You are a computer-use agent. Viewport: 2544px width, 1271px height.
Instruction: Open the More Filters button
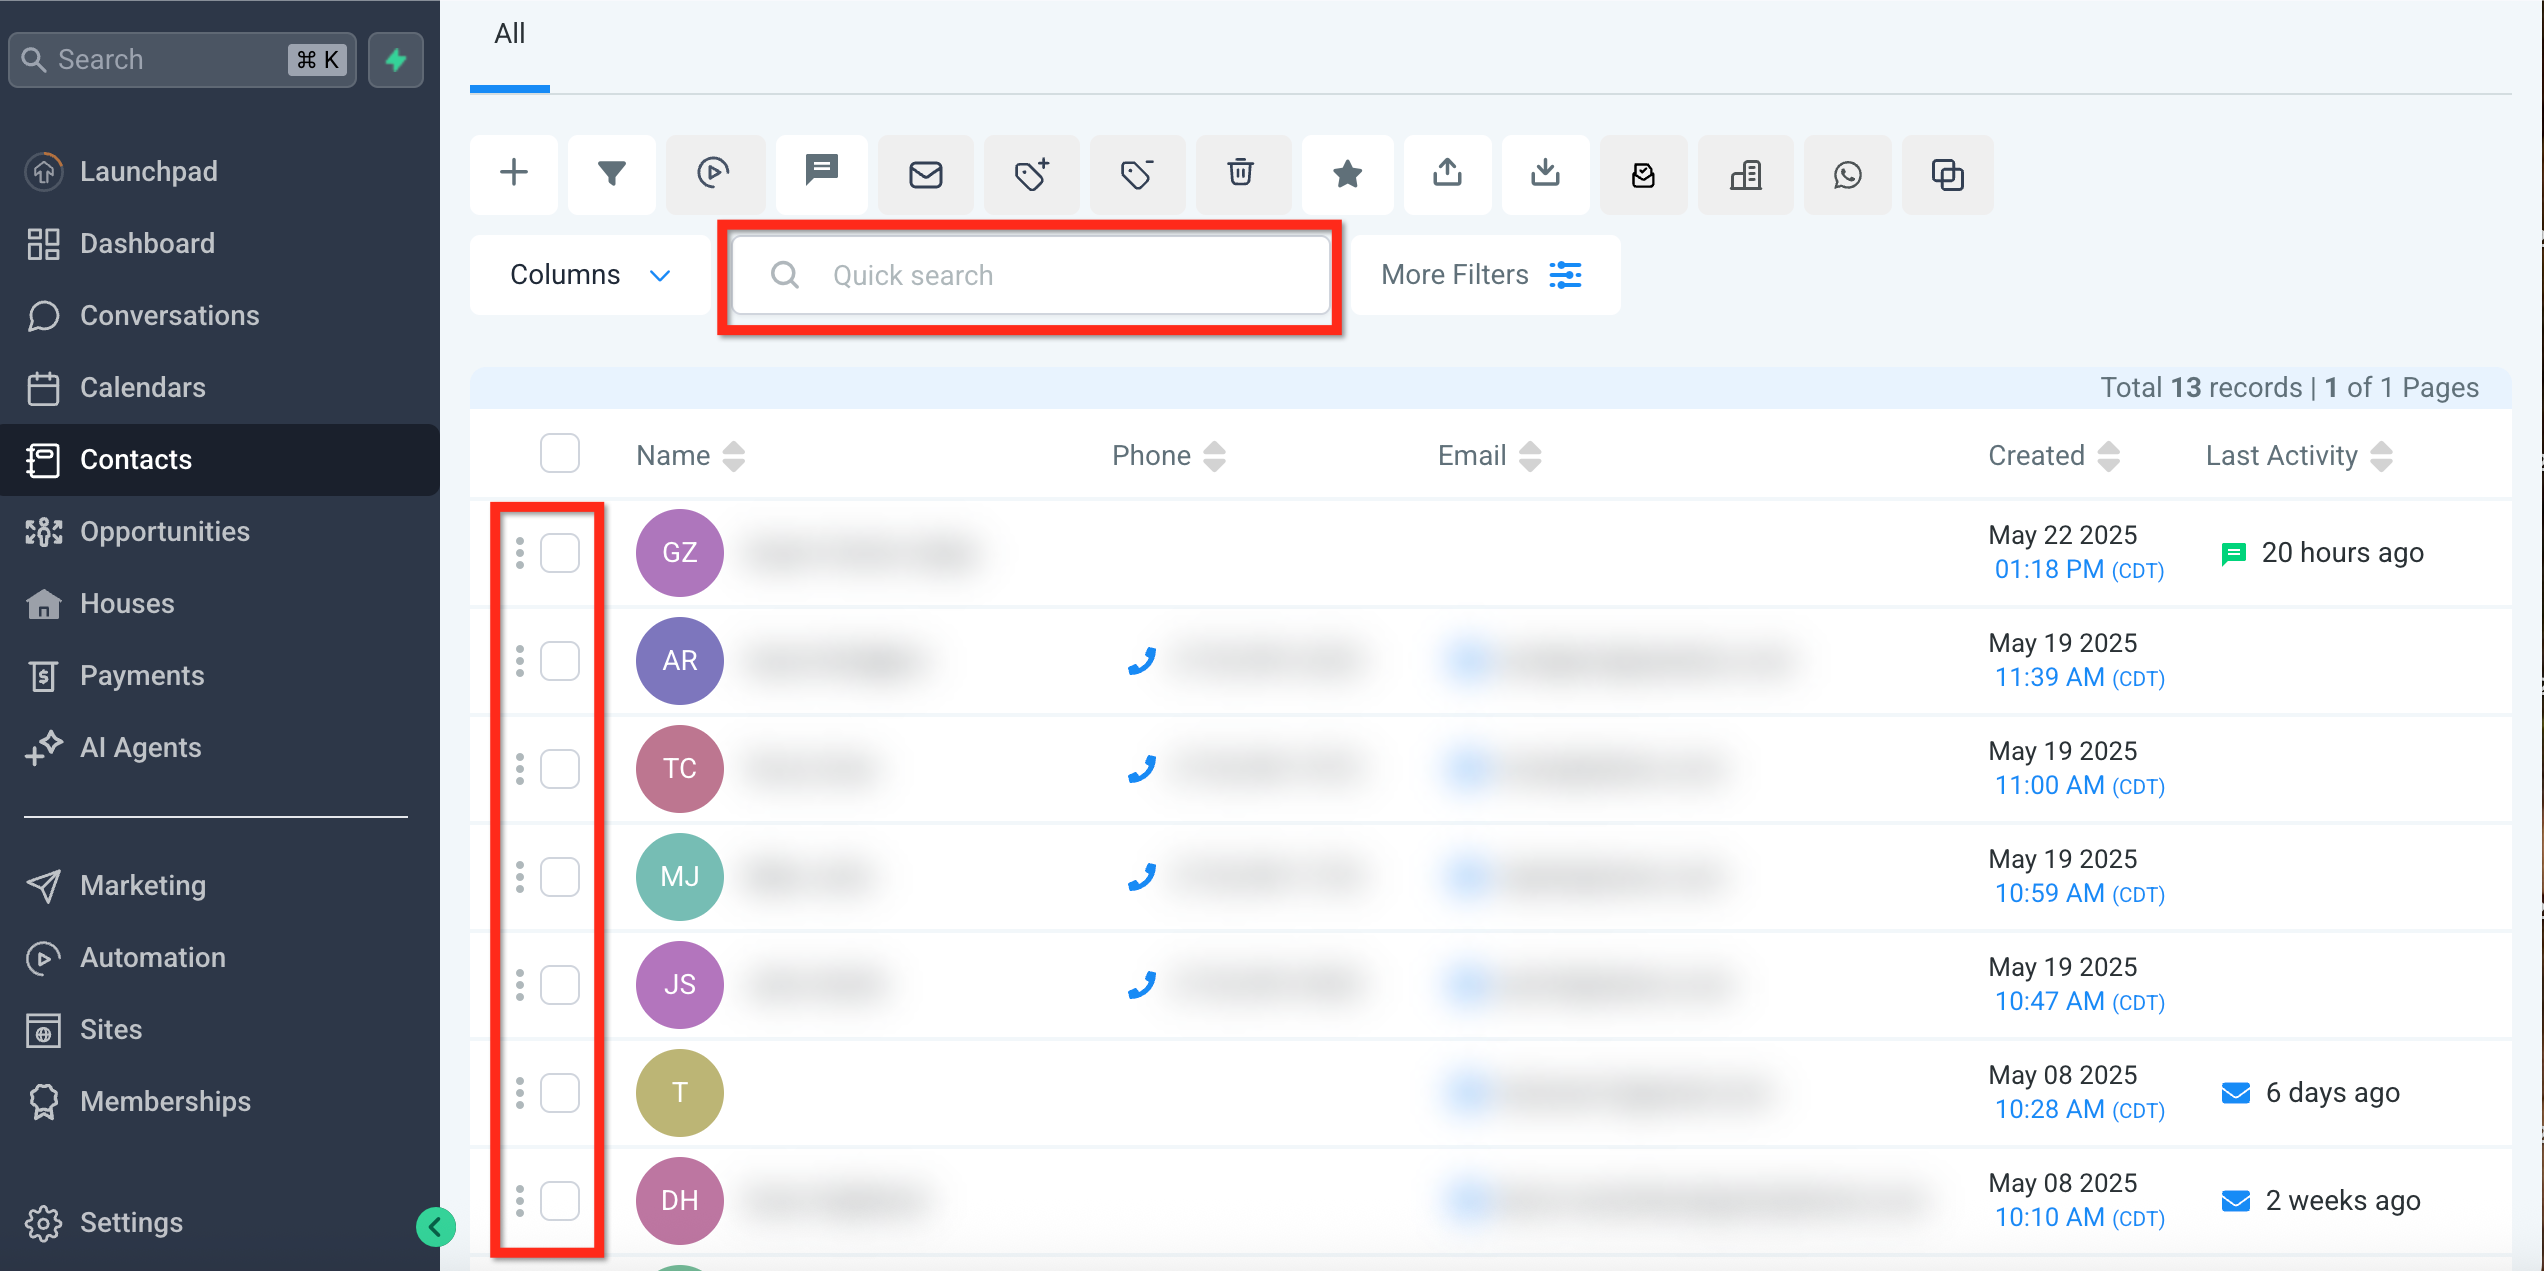[x=1482, y=275]
